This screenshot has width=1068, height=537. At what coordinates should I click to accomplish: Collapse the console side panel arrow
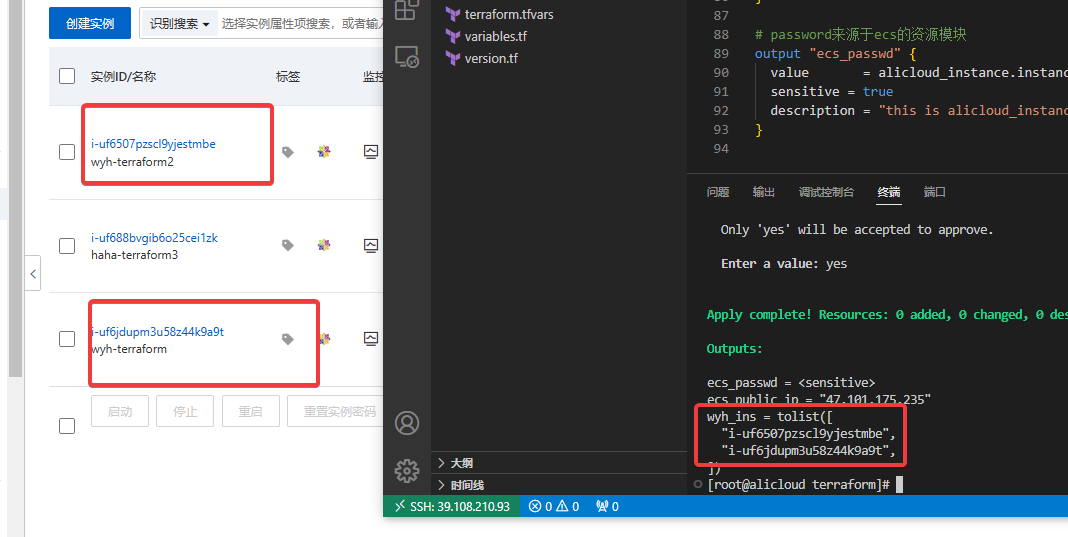[33, 273]
